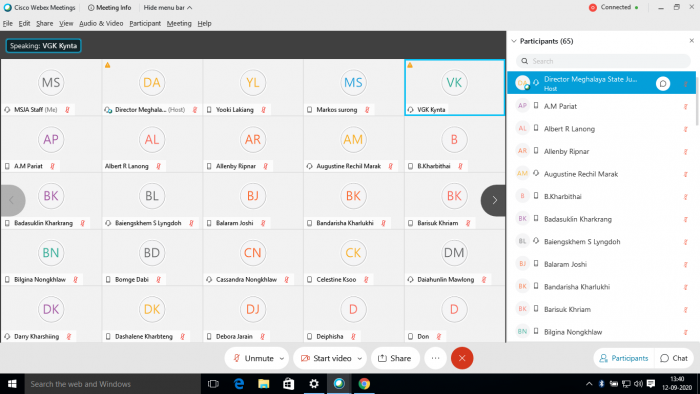Open File Explorer from taskbar
Screen dimensions: 700x394
click(x=263, y=384)
